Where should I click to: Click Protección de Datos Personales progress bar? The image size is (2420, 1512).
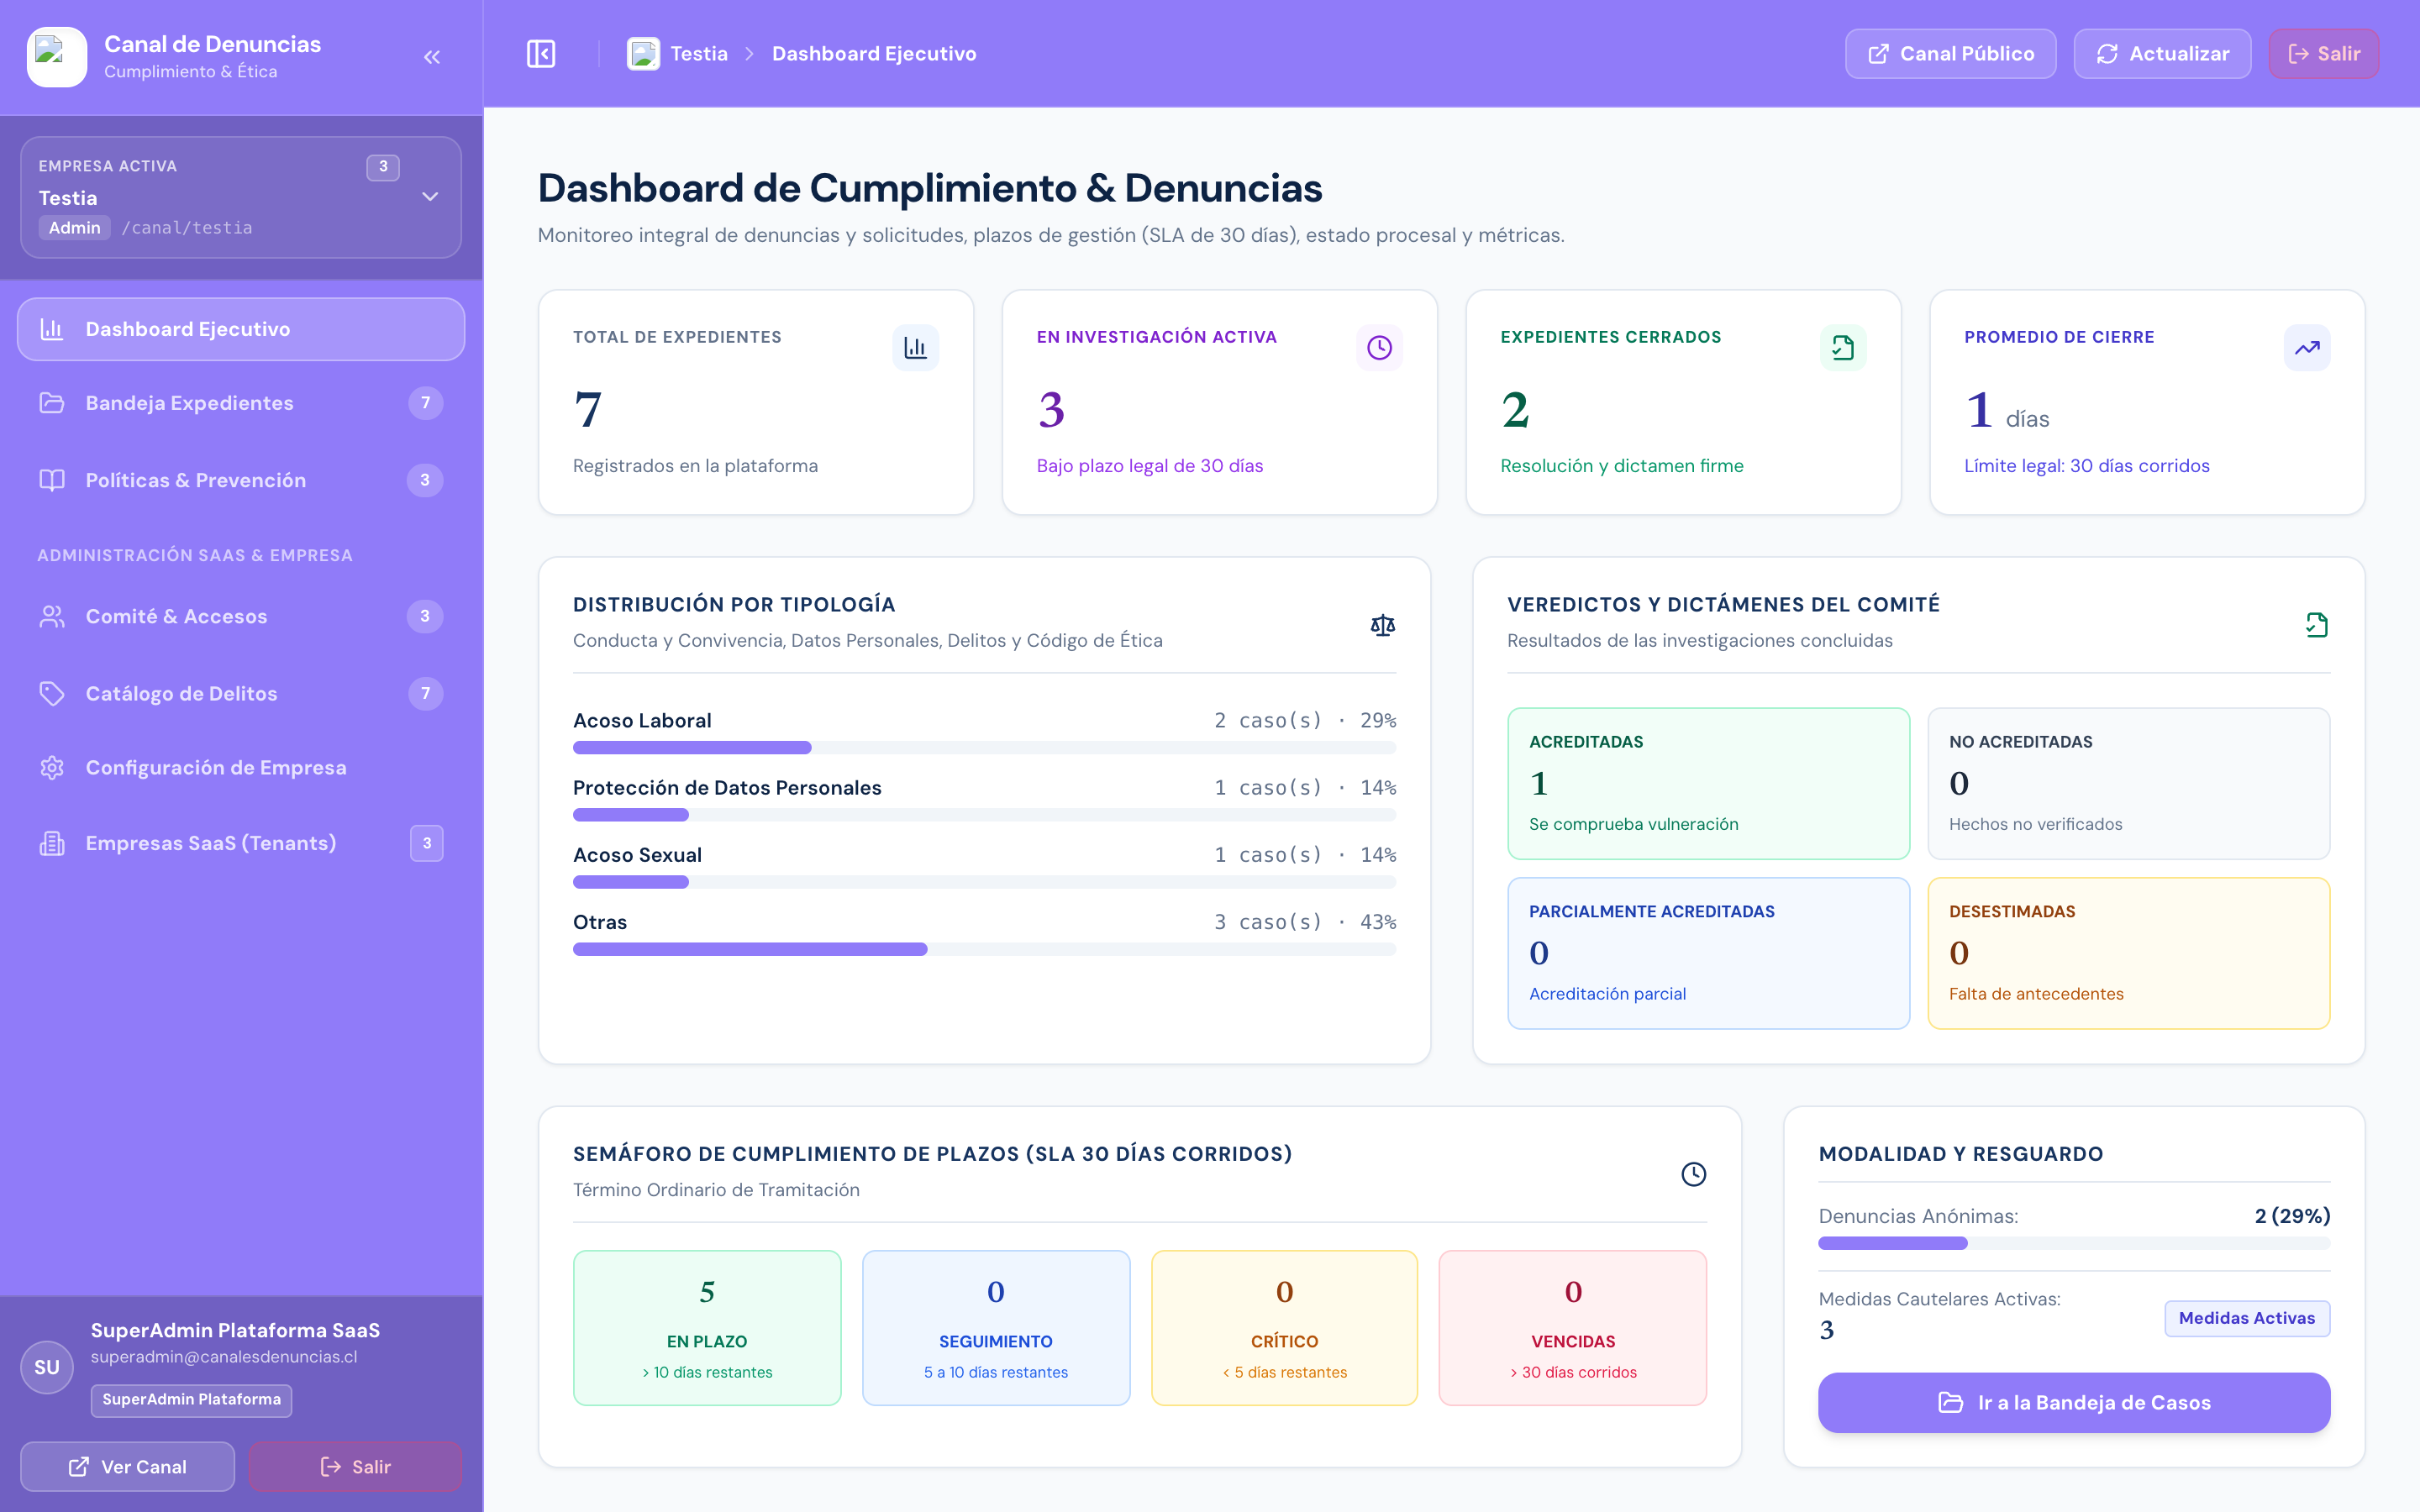pyautogui.click(x=984, y=815)
